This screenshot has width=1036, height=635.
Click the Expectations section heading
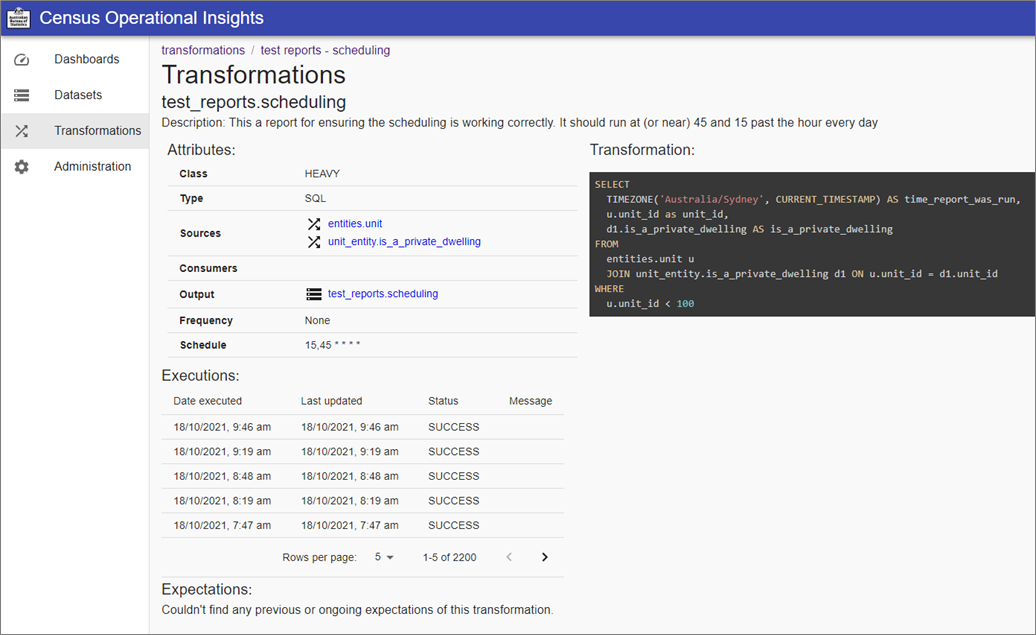click(207, 589)
